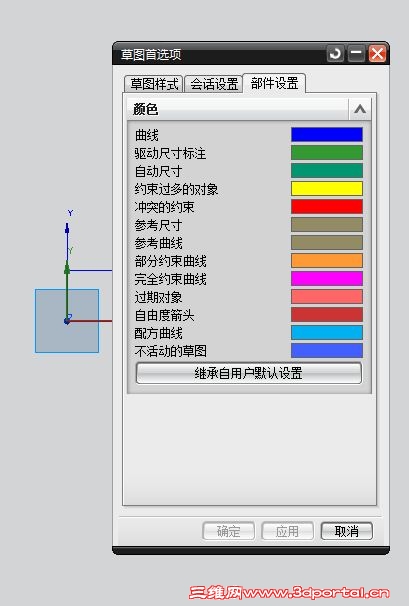Collapse the 颜色 section chevron
This screenshot has width=409, height=606.
point(360,109)
